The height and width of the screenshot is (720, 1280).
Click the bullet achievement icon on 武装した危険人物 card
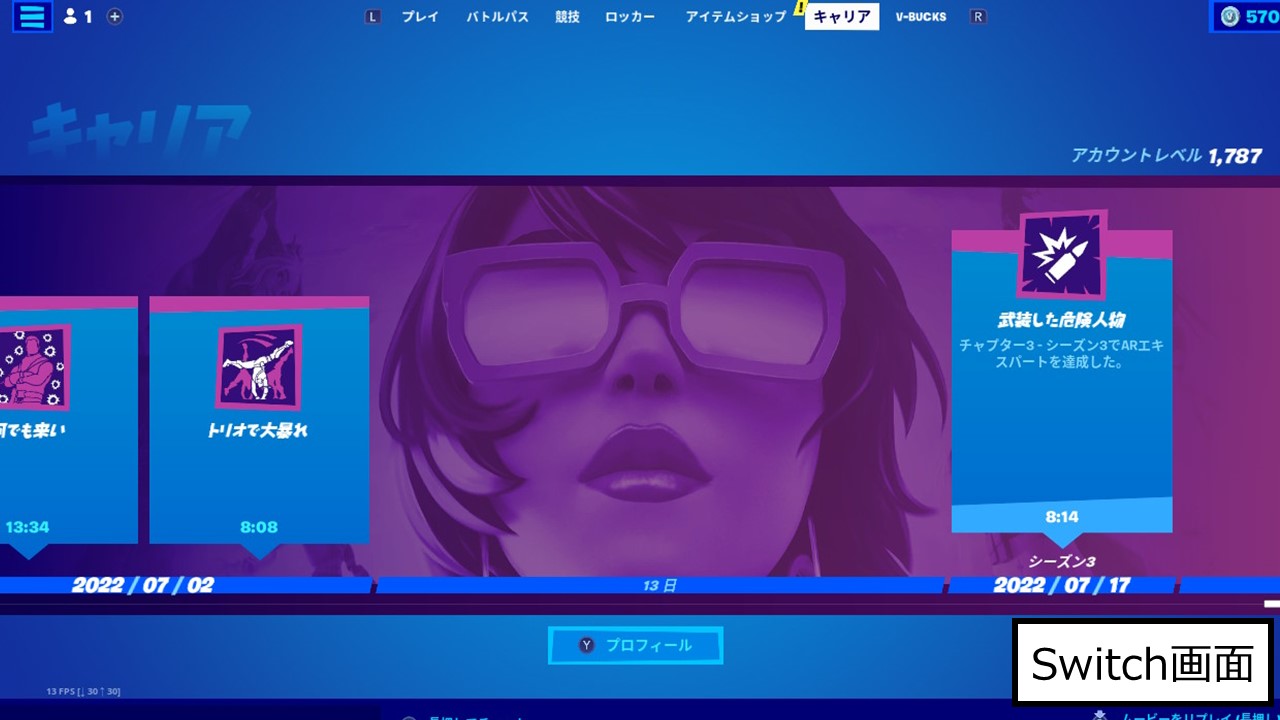1062,255
